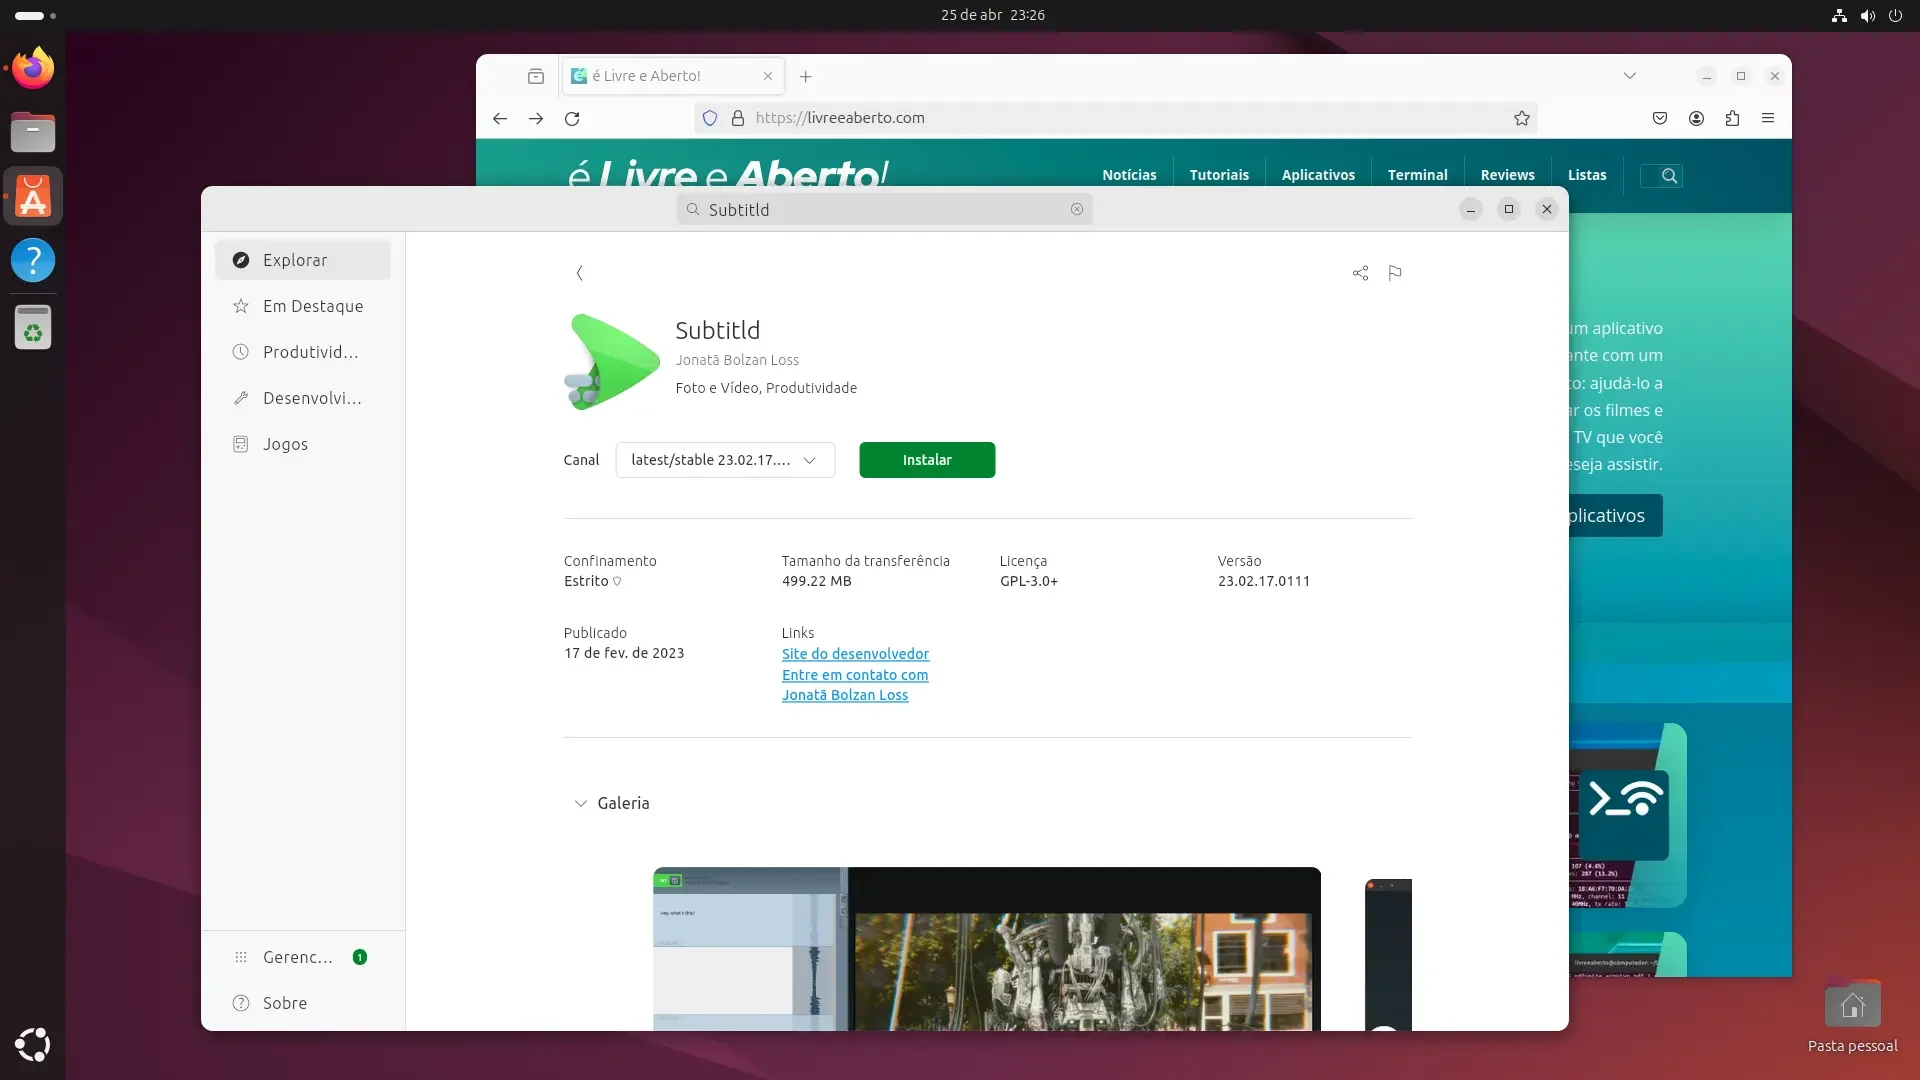Open the Subtitld gallery screenshot thumbnail
1920x1080 pixels.
pyautogui.click(x=987, y=948)
